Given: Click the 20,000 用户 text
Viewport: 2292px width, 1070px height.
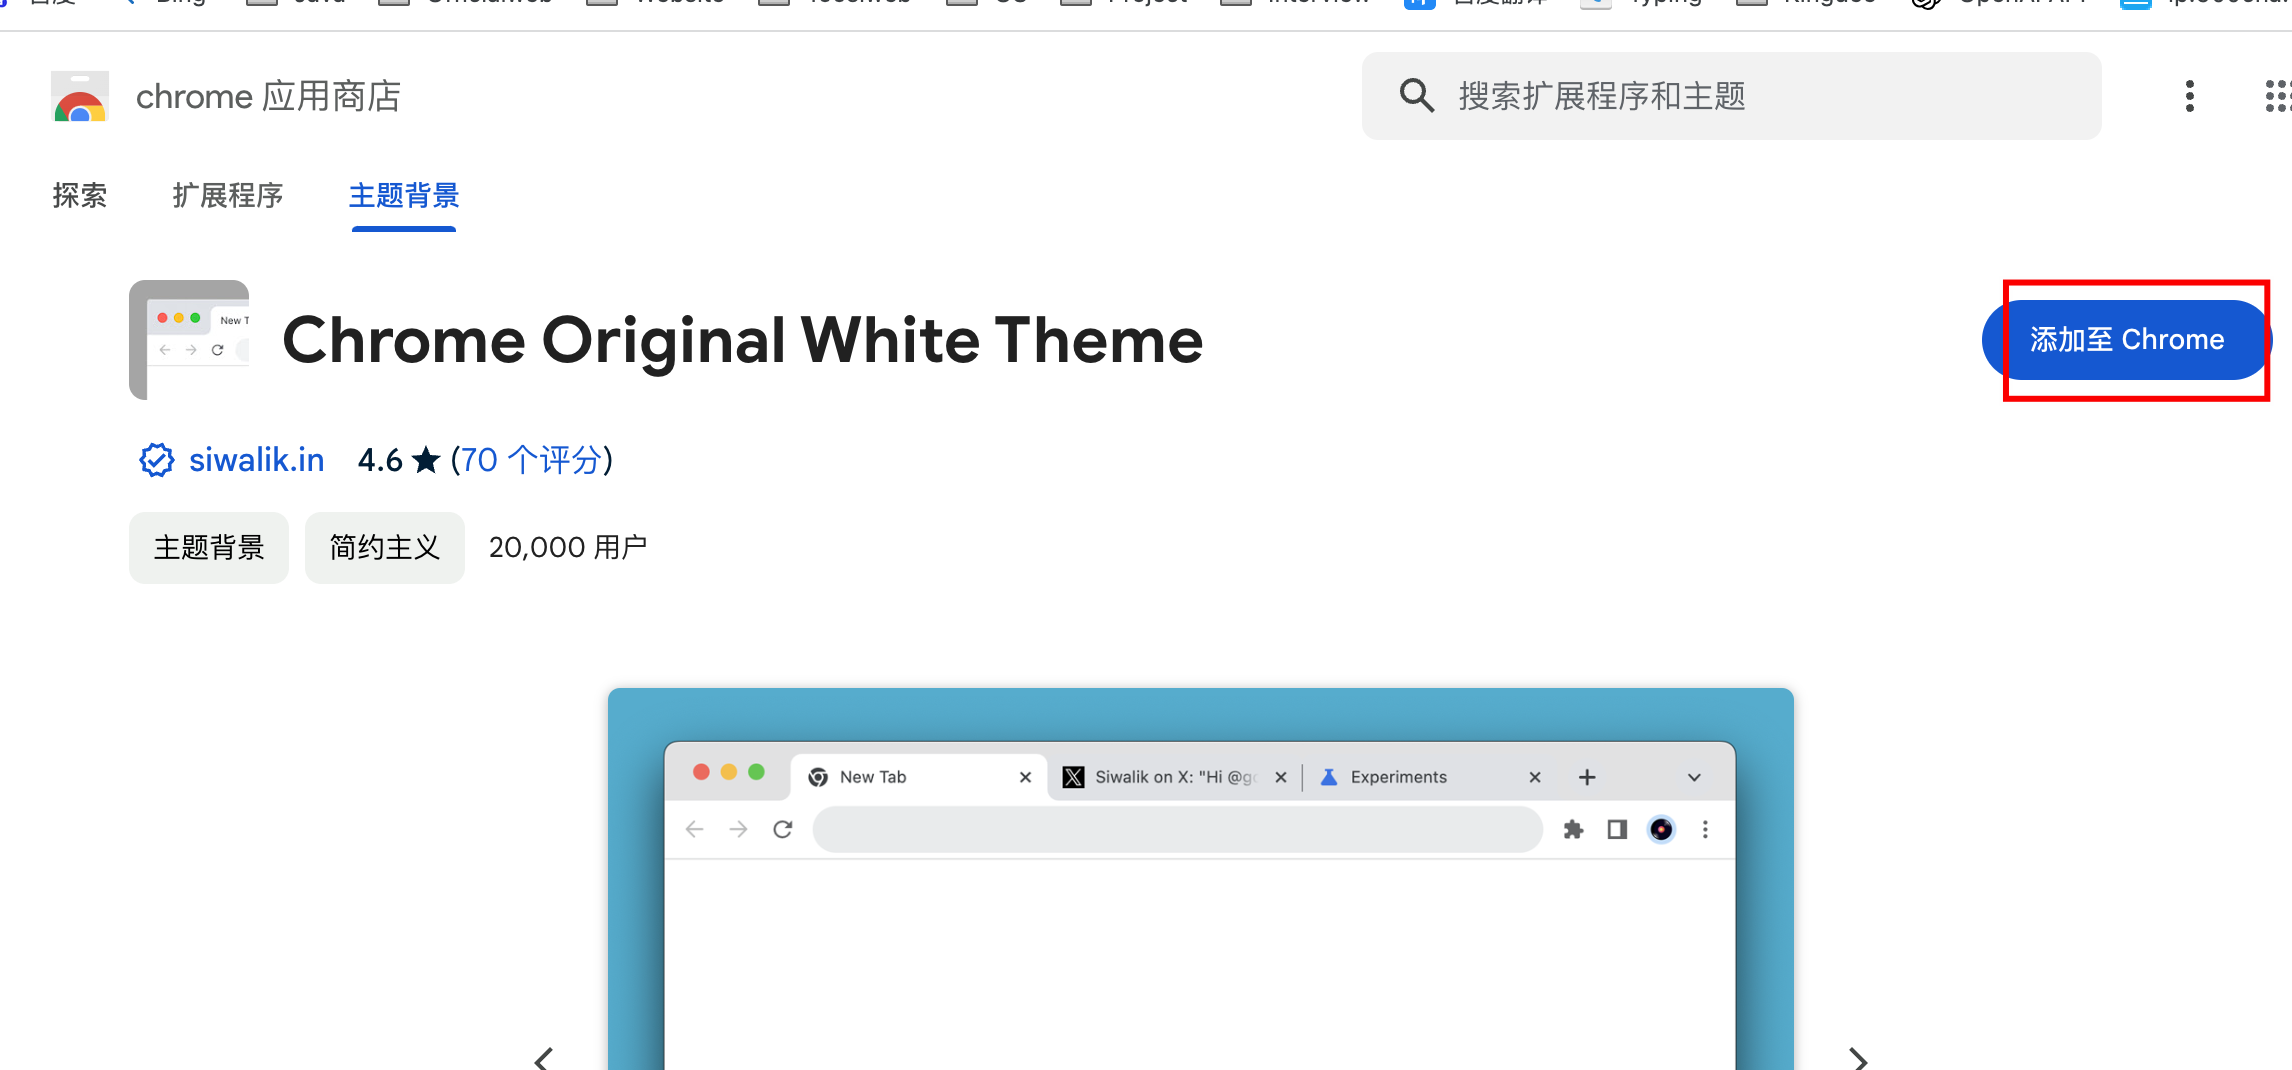Looking at the screenshot, I should point(568,547).
